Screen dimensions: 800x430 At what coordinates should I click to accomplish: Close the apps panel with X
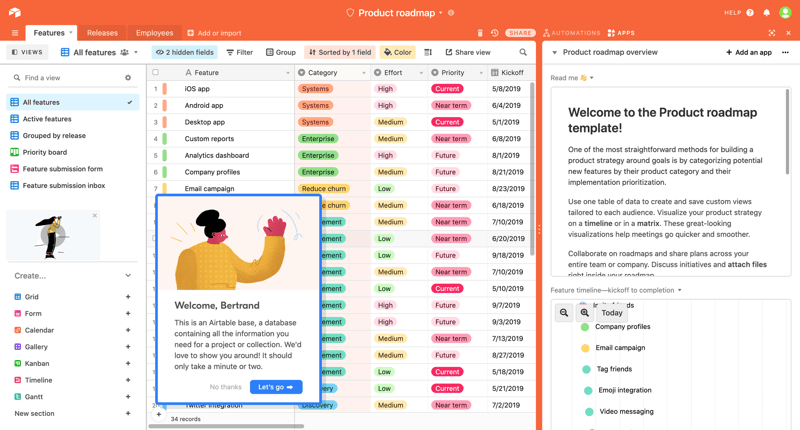point(788,33)
